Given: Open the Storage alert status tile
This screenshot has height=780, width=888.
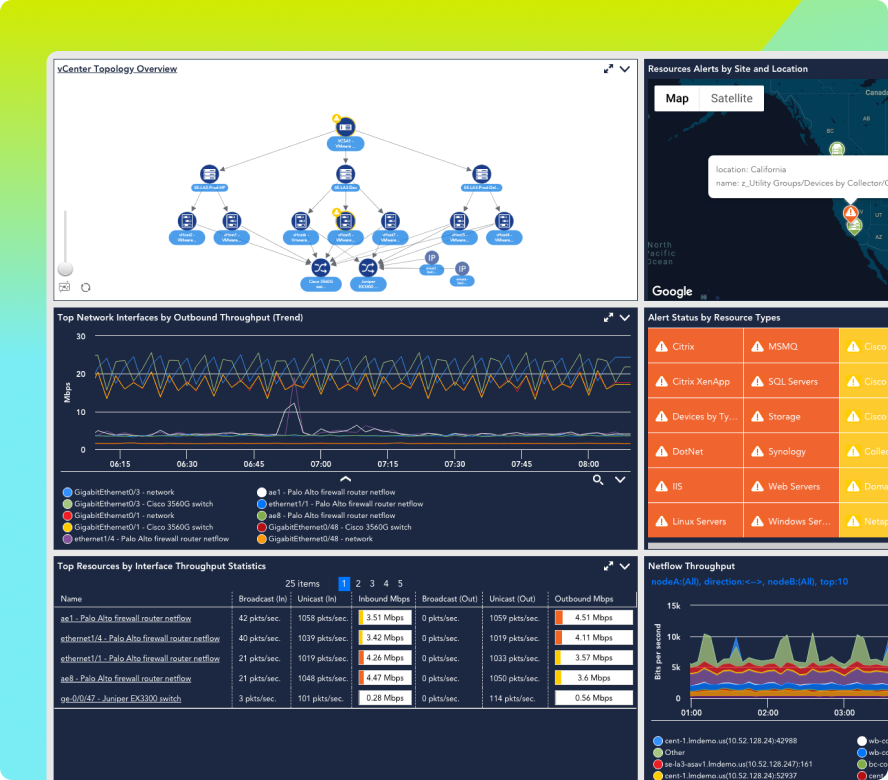Looking at the screenshot, I should point(791,416).
